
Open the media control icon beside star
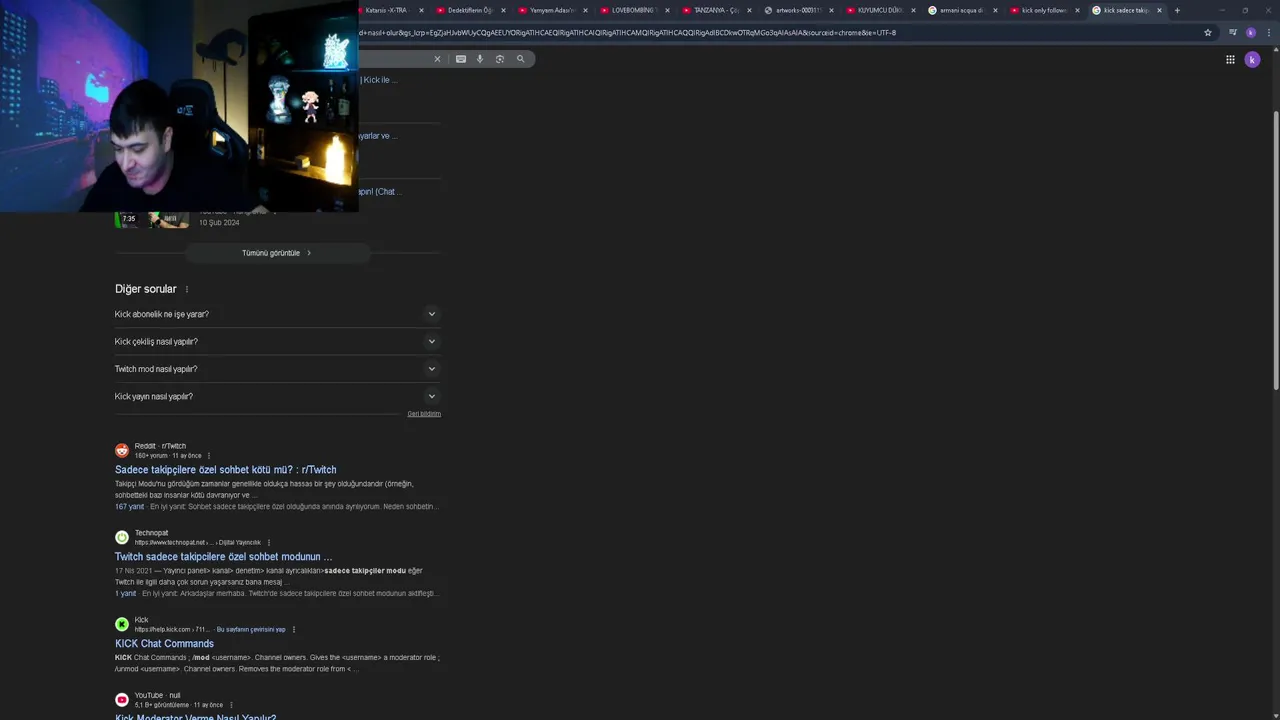(x=1233, y=32)
